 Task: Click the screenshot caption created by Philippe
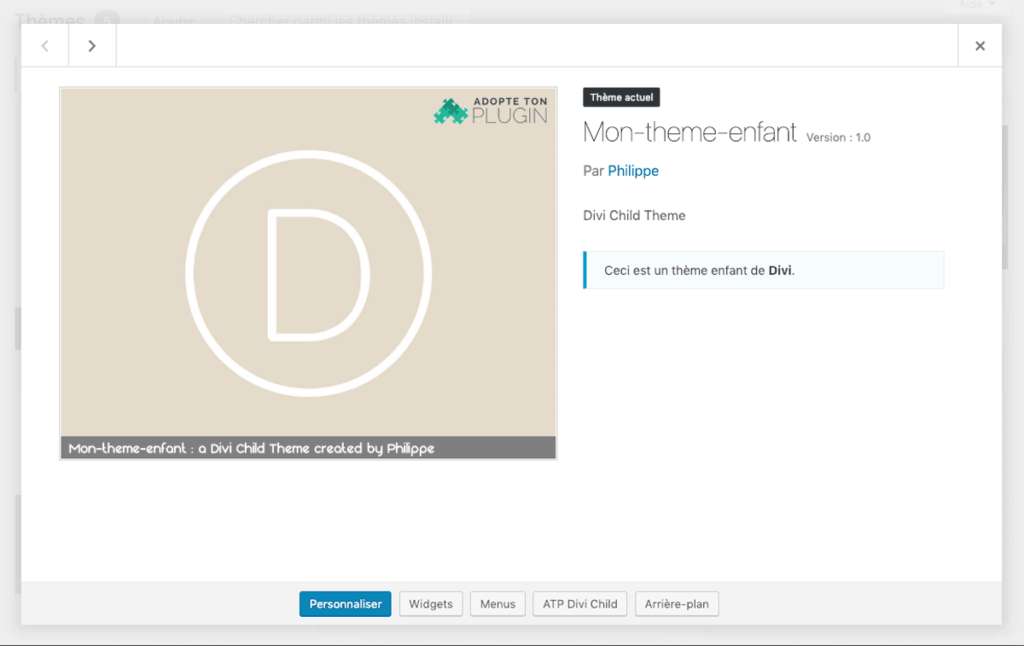[308, 448]
